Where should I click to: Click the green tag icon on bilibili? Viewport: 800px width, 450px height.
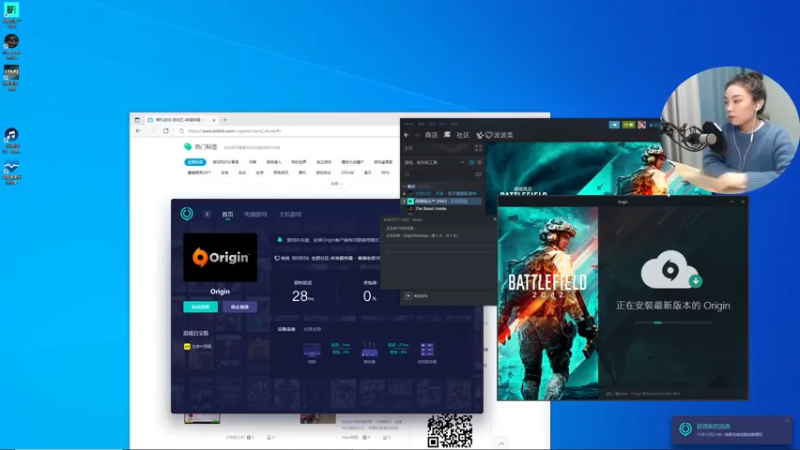pyautogui.click(x=188, y=147)
